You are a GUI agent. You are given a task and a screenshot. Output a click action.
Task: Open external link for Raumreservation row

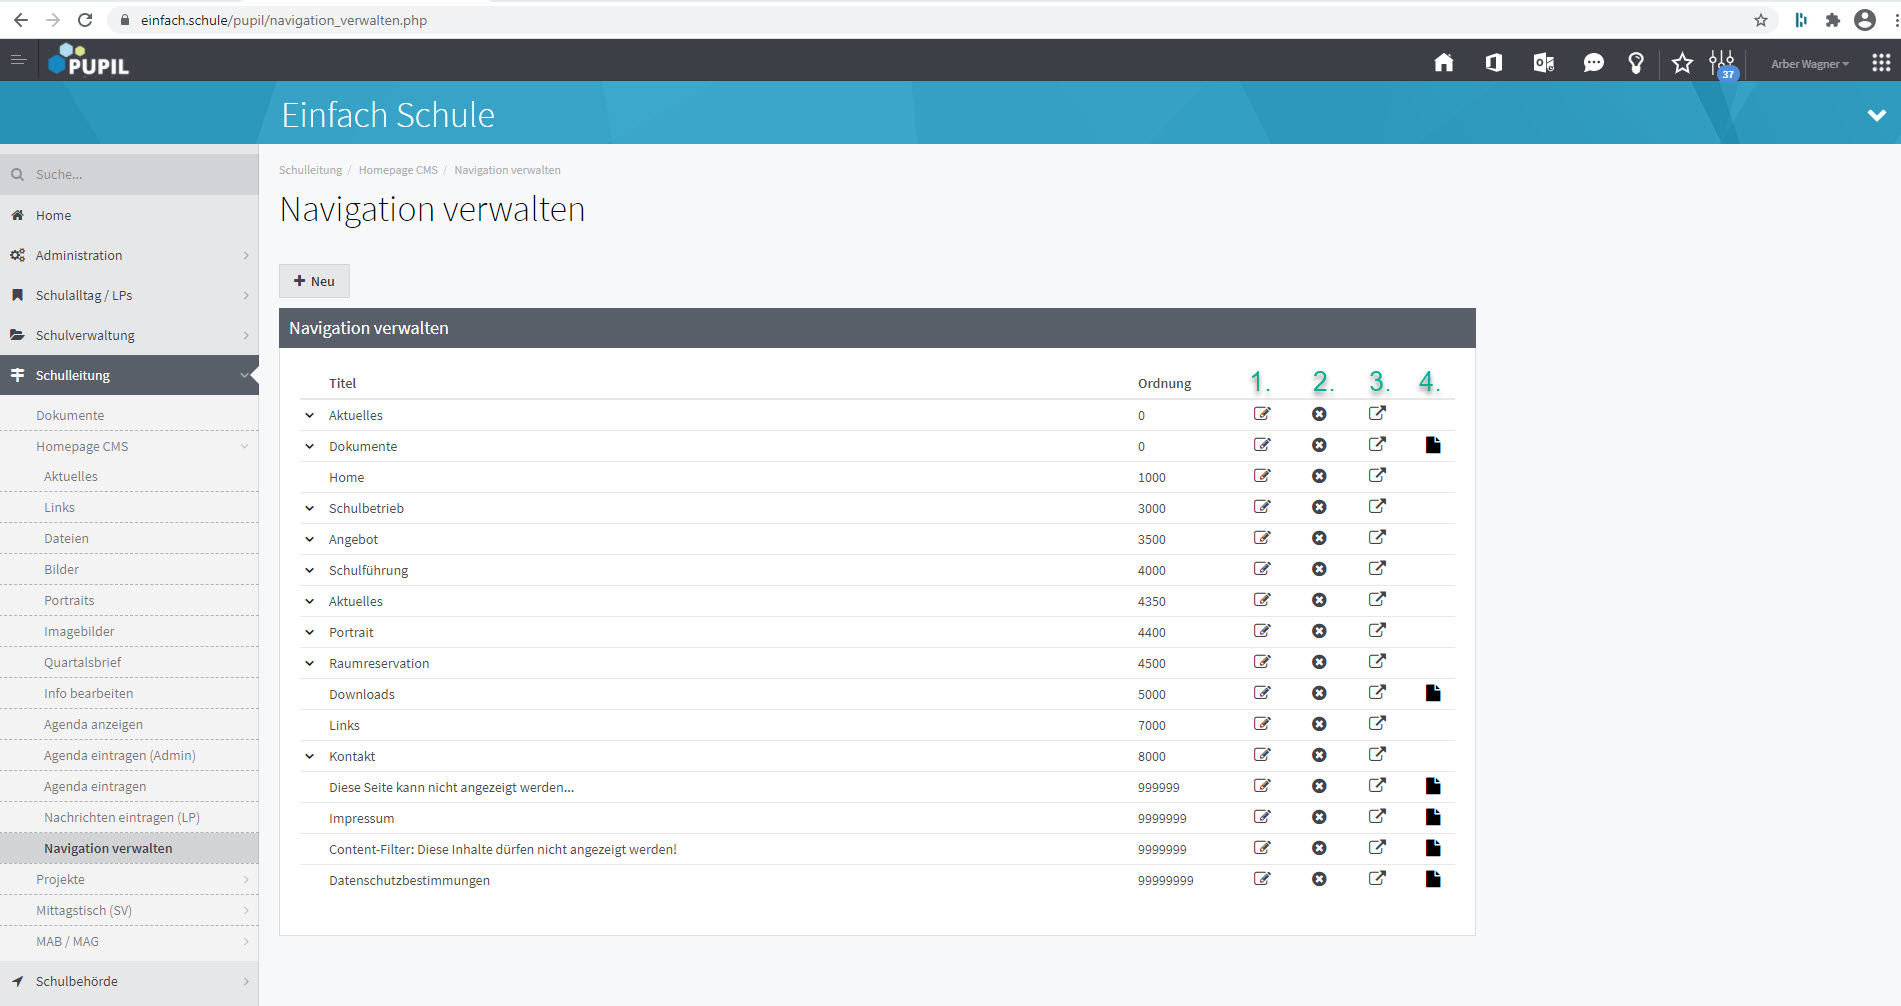(x=1377, y=662)
